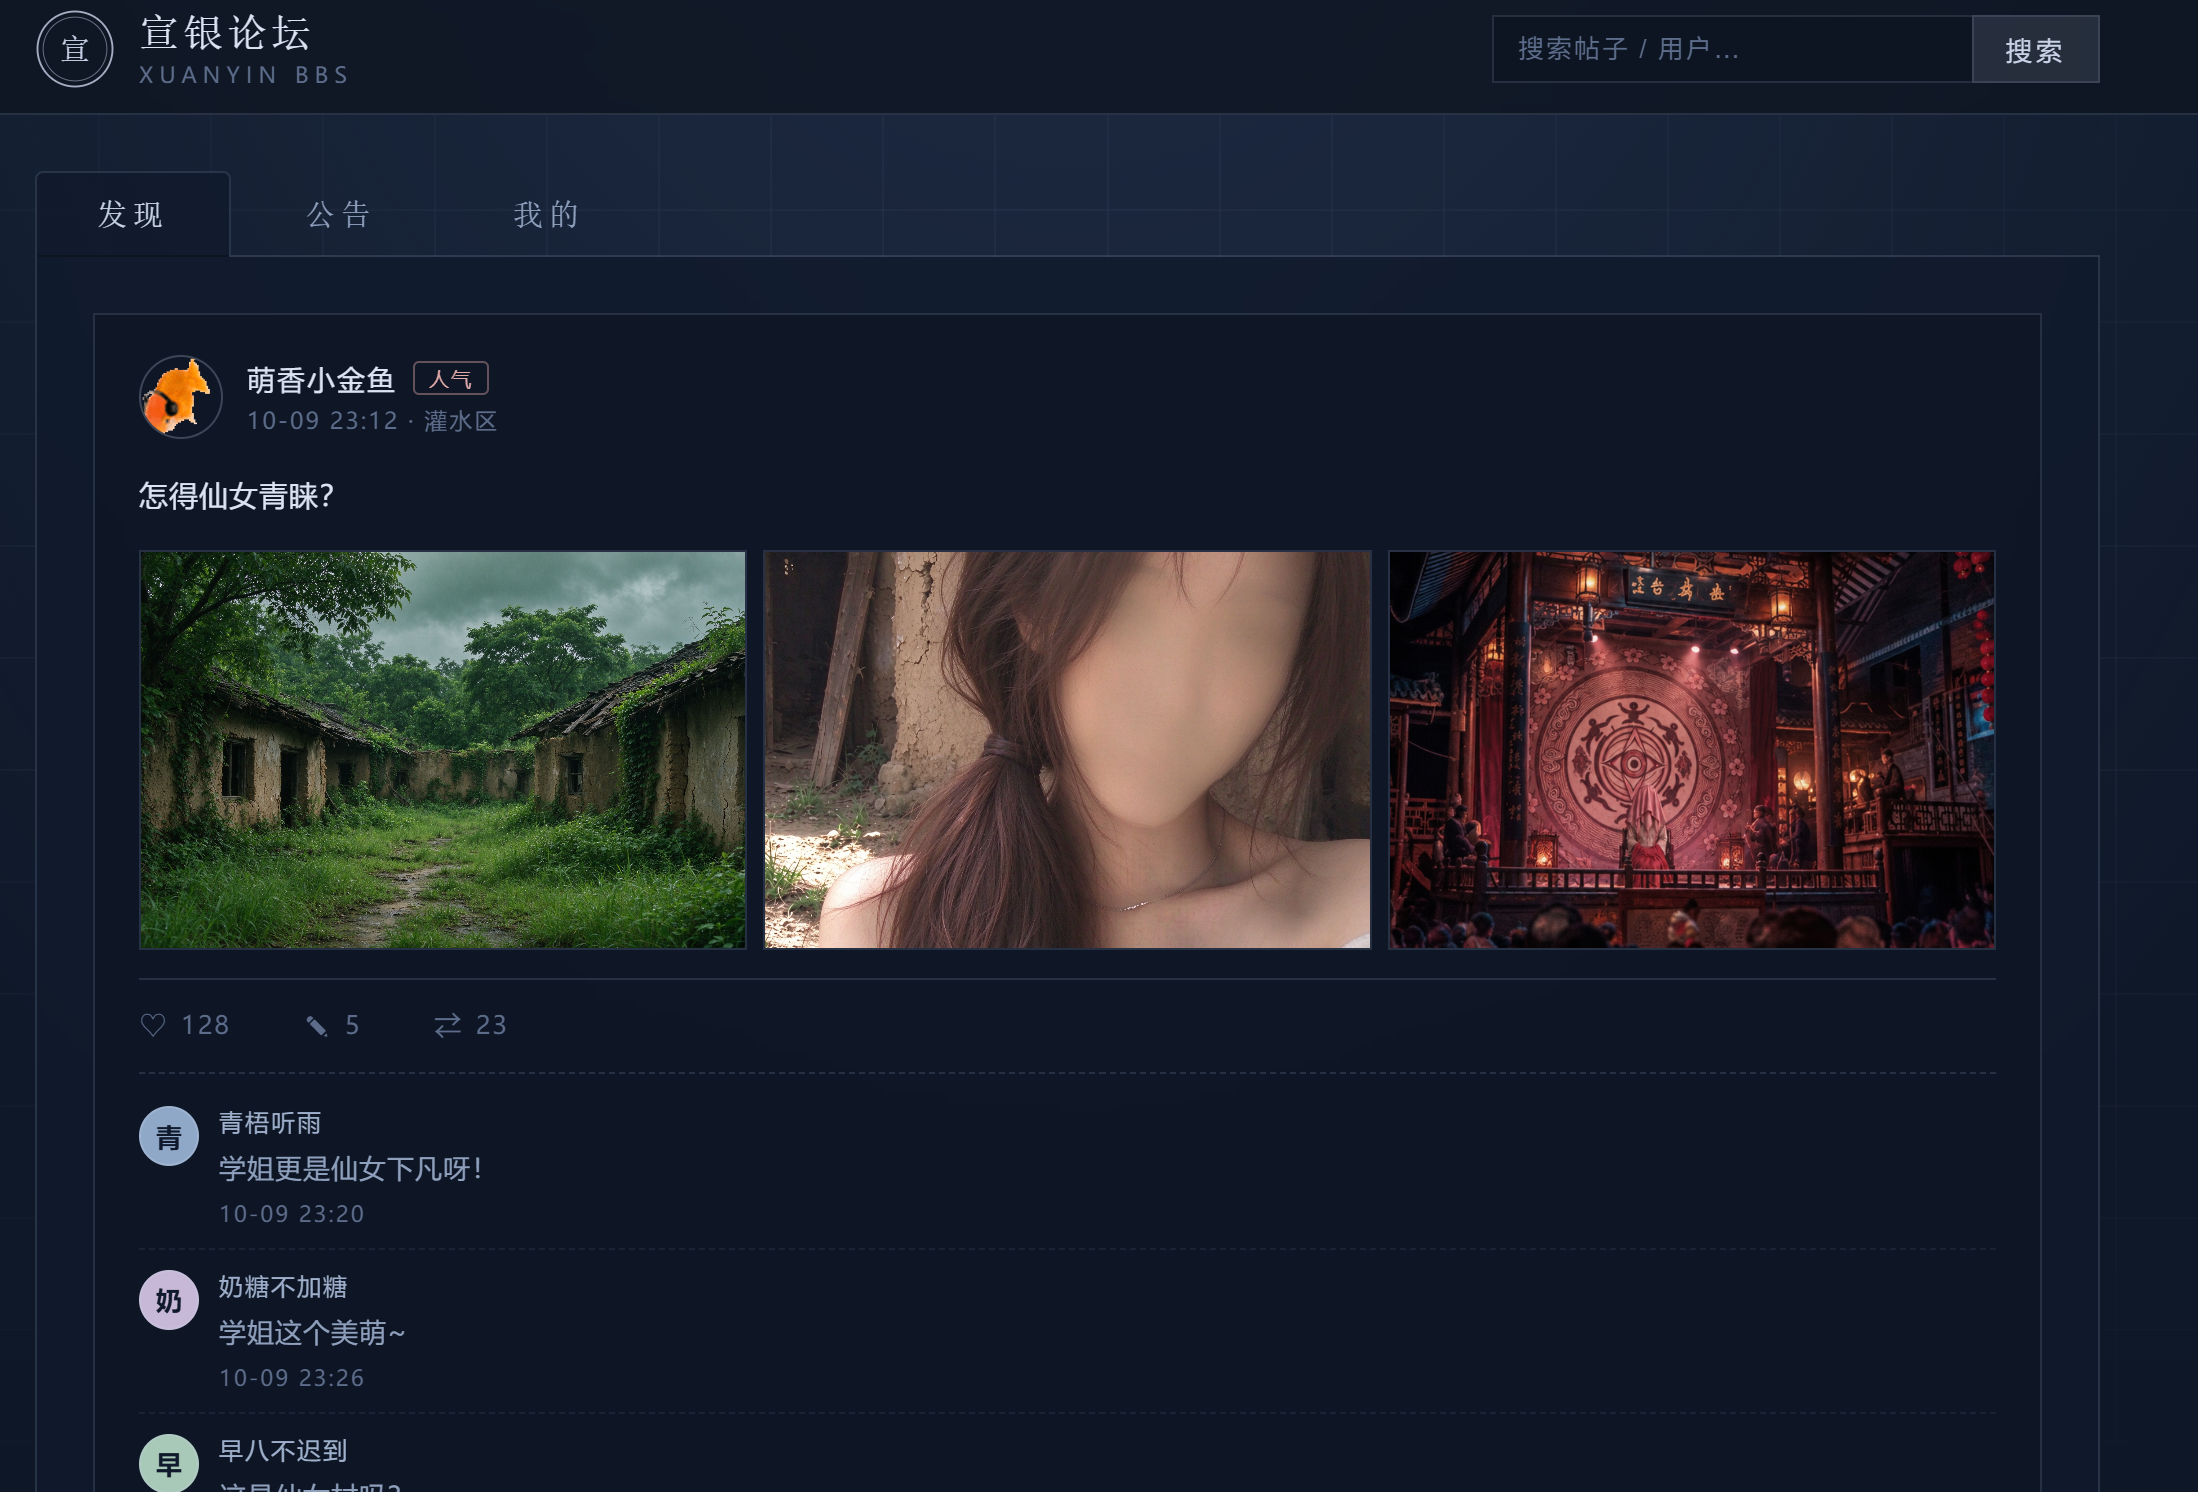Screen dimensions: 2198x1492
Task: Open 奶糖不加糖's 奶 avatar
Action: (x=169, y=1300)
